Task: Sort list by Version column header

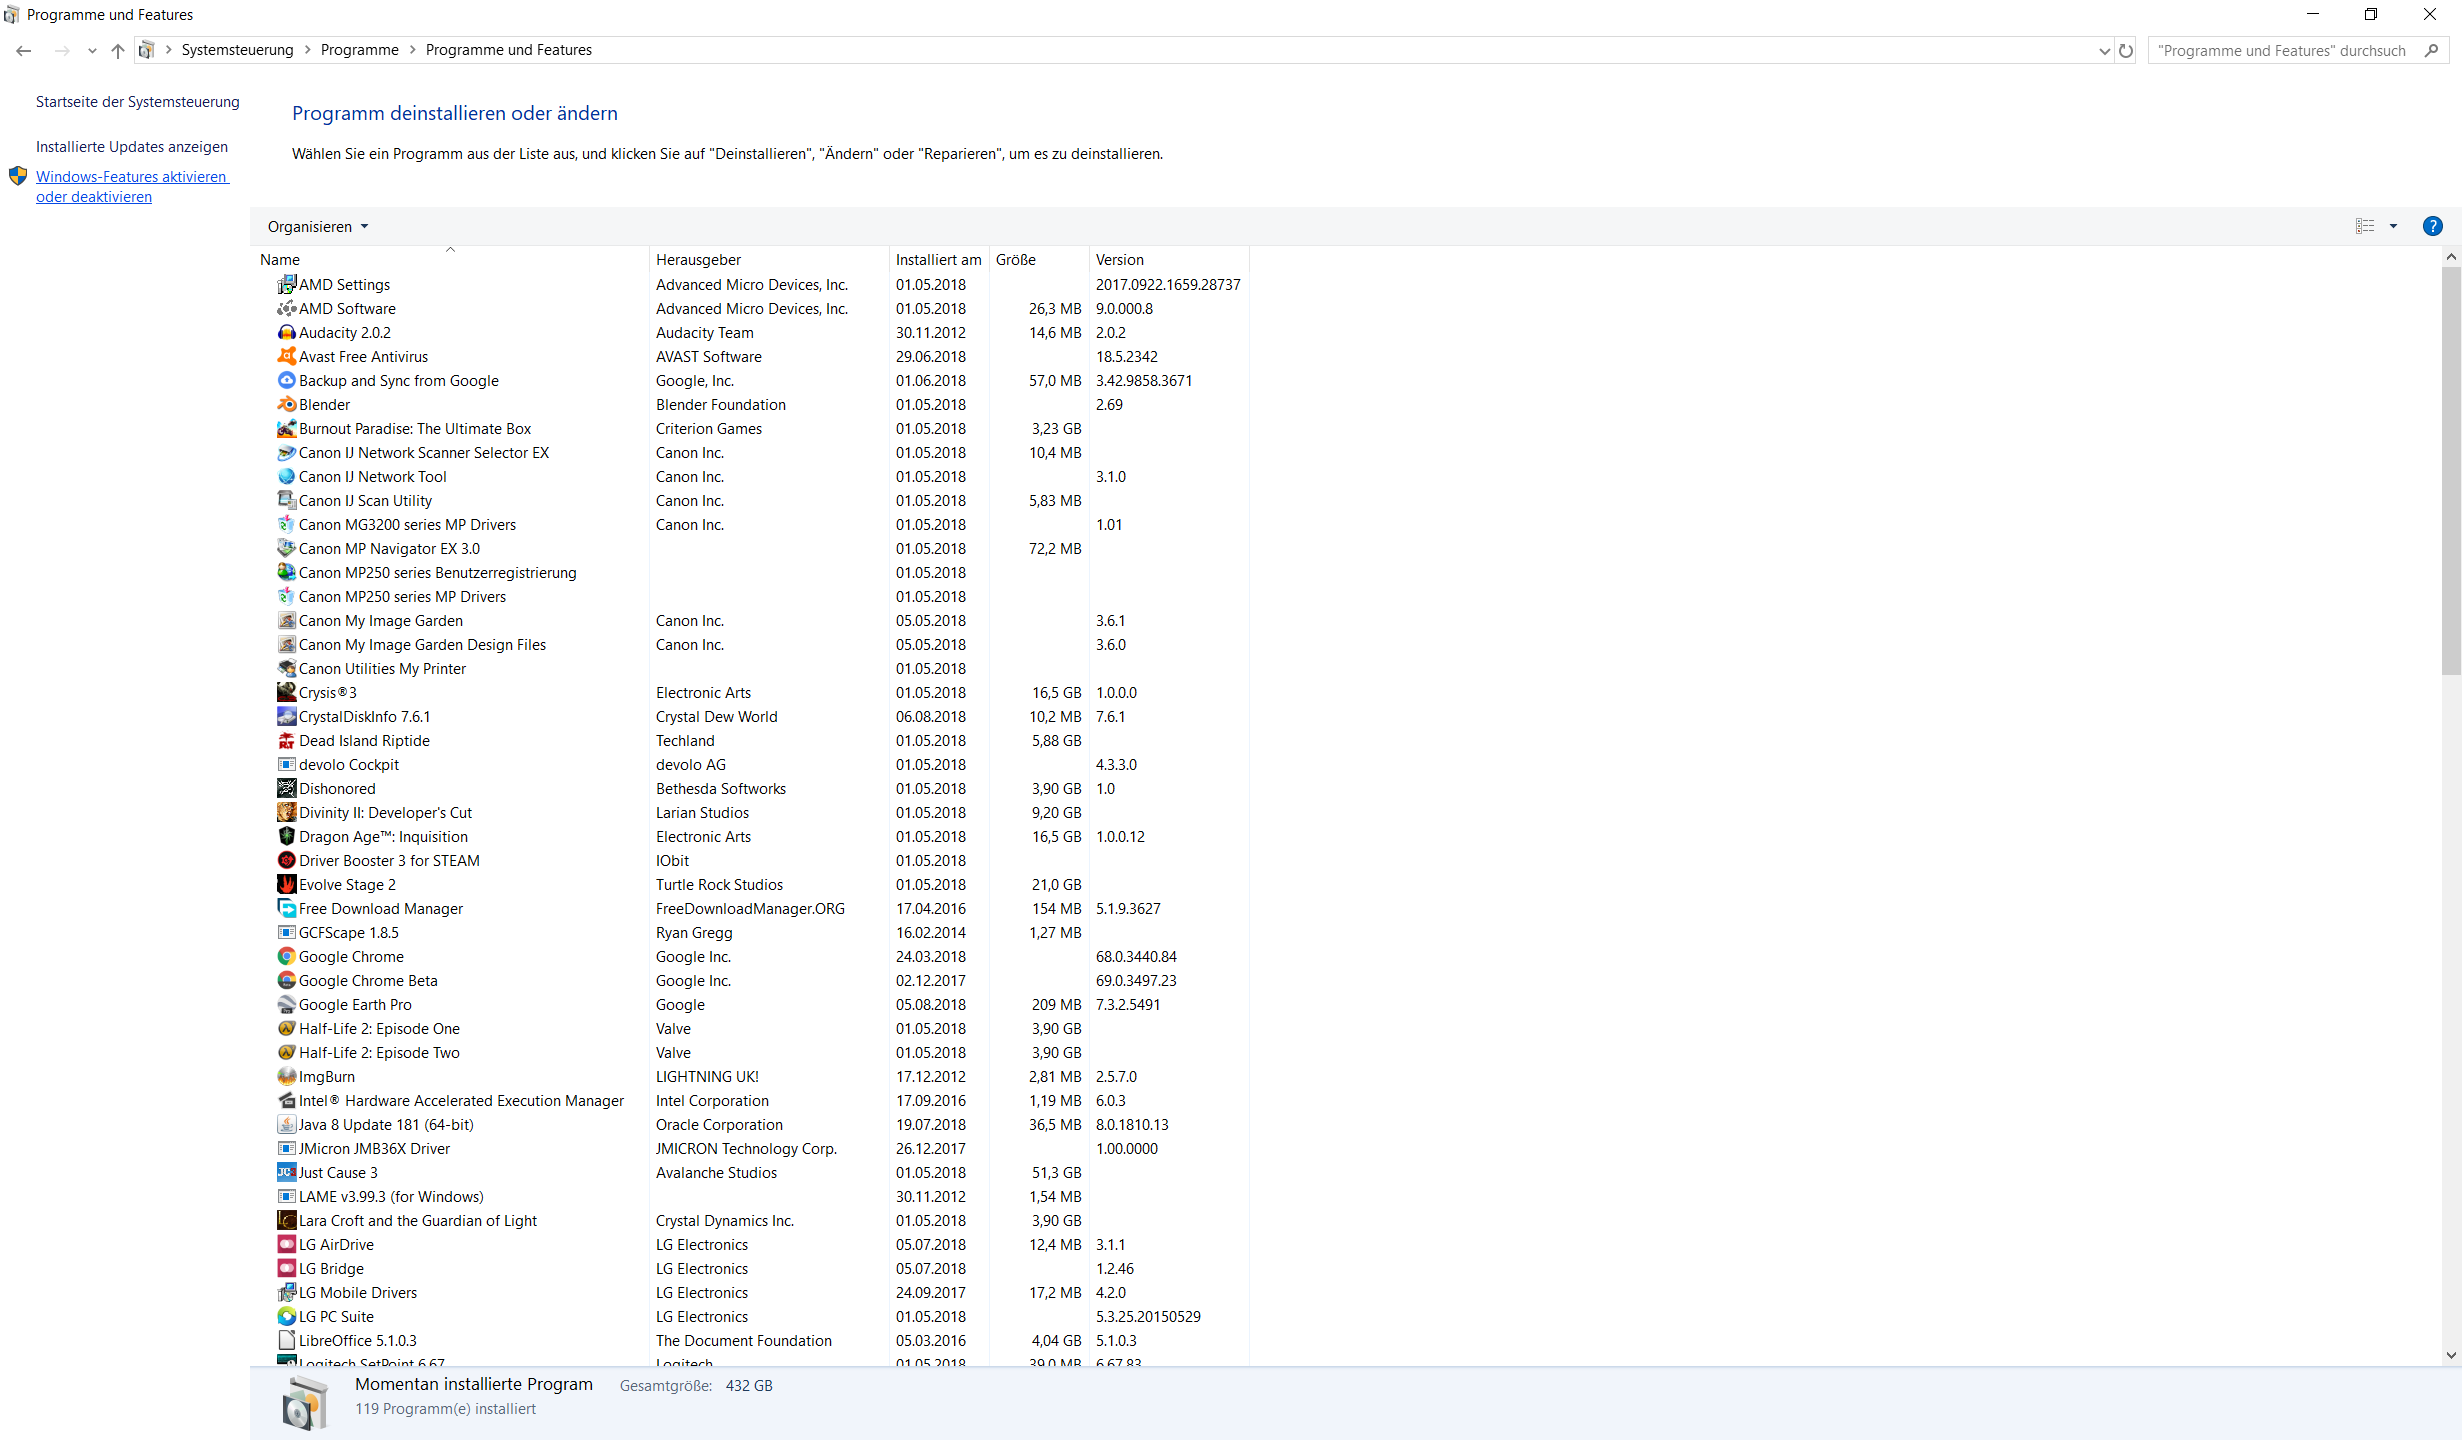Action: point(1169,259)
